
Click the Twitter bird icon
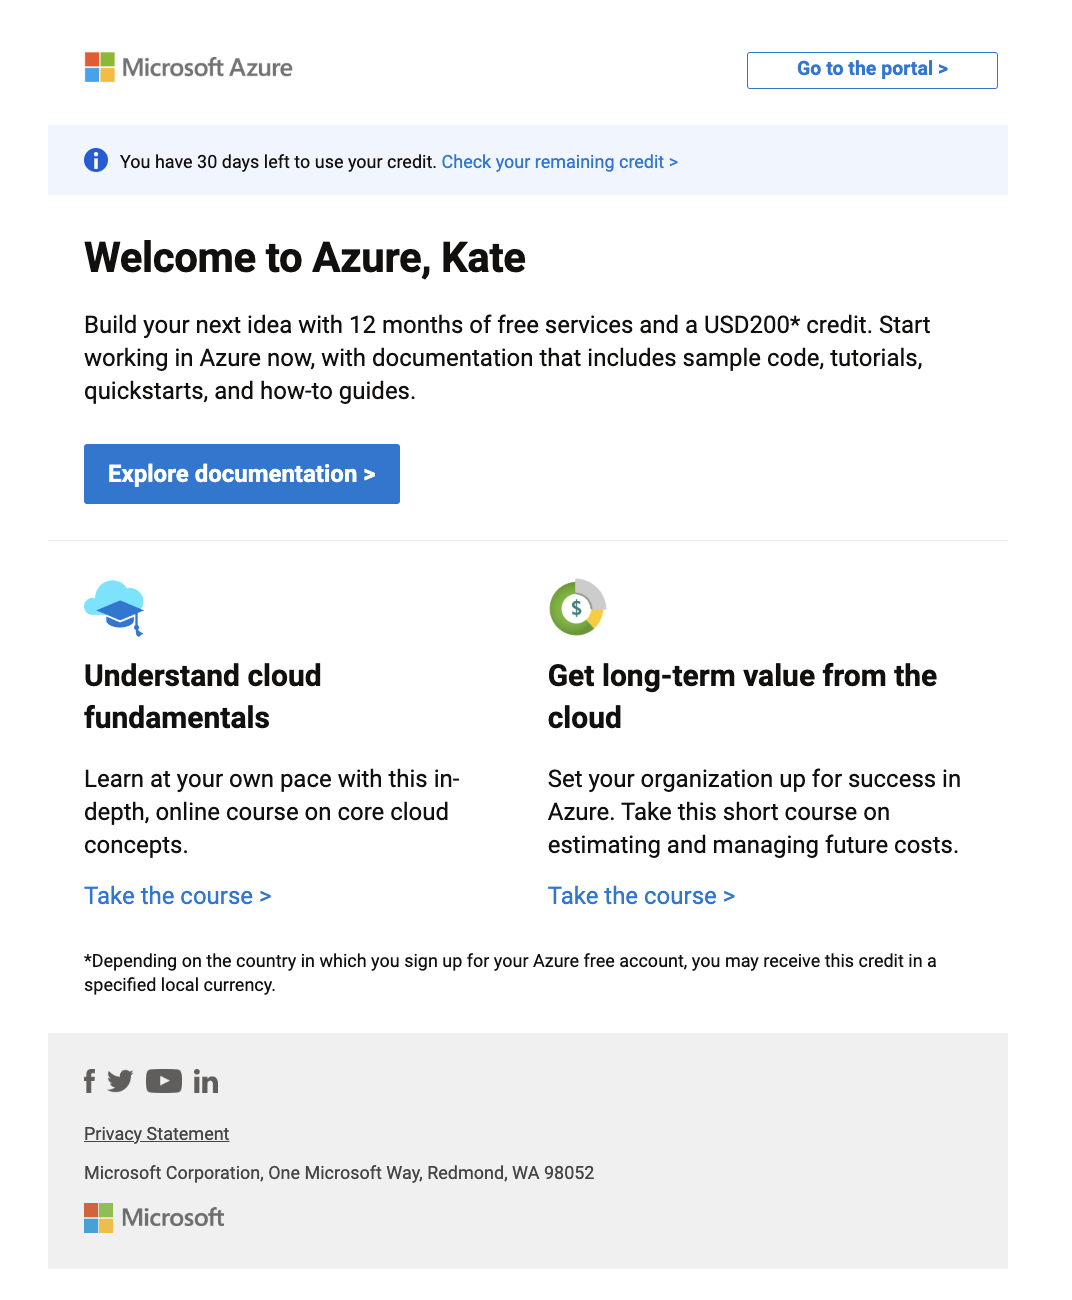(x=120, y=1081)
